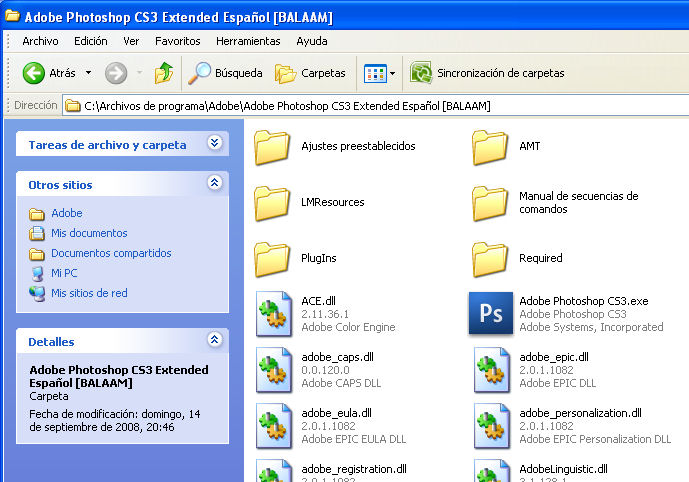The image size is (689, 482).
Task: Select the ACE.dll file icon
Action: pos(274,314)
